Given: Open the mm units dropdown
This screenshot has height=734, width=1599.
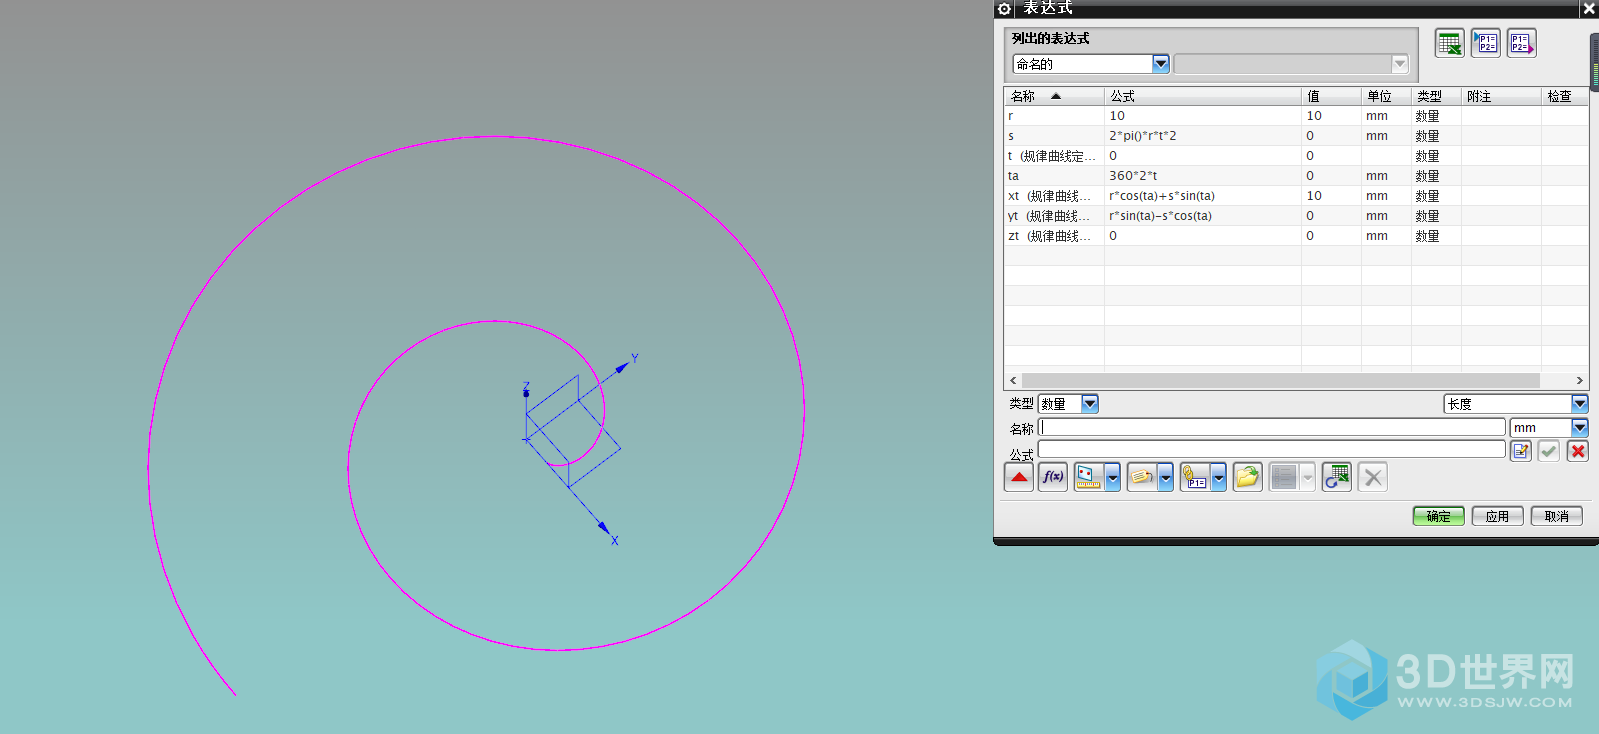Looking at the screenshot, I should tap(1580, 428).
